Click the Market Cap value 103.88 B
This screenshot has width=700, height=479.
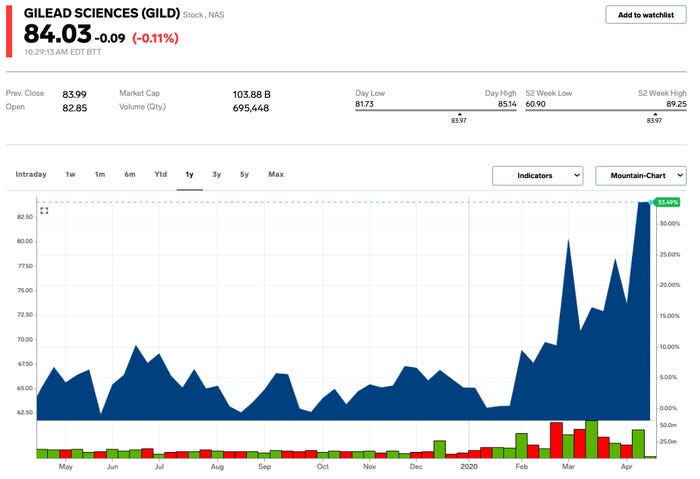coord(251,95)
